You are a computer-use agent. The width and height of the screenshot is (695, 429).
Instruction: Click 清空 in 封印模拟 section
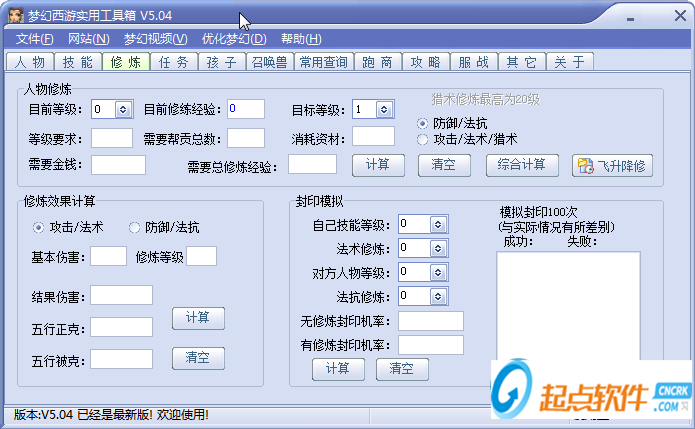click(402, 369)
